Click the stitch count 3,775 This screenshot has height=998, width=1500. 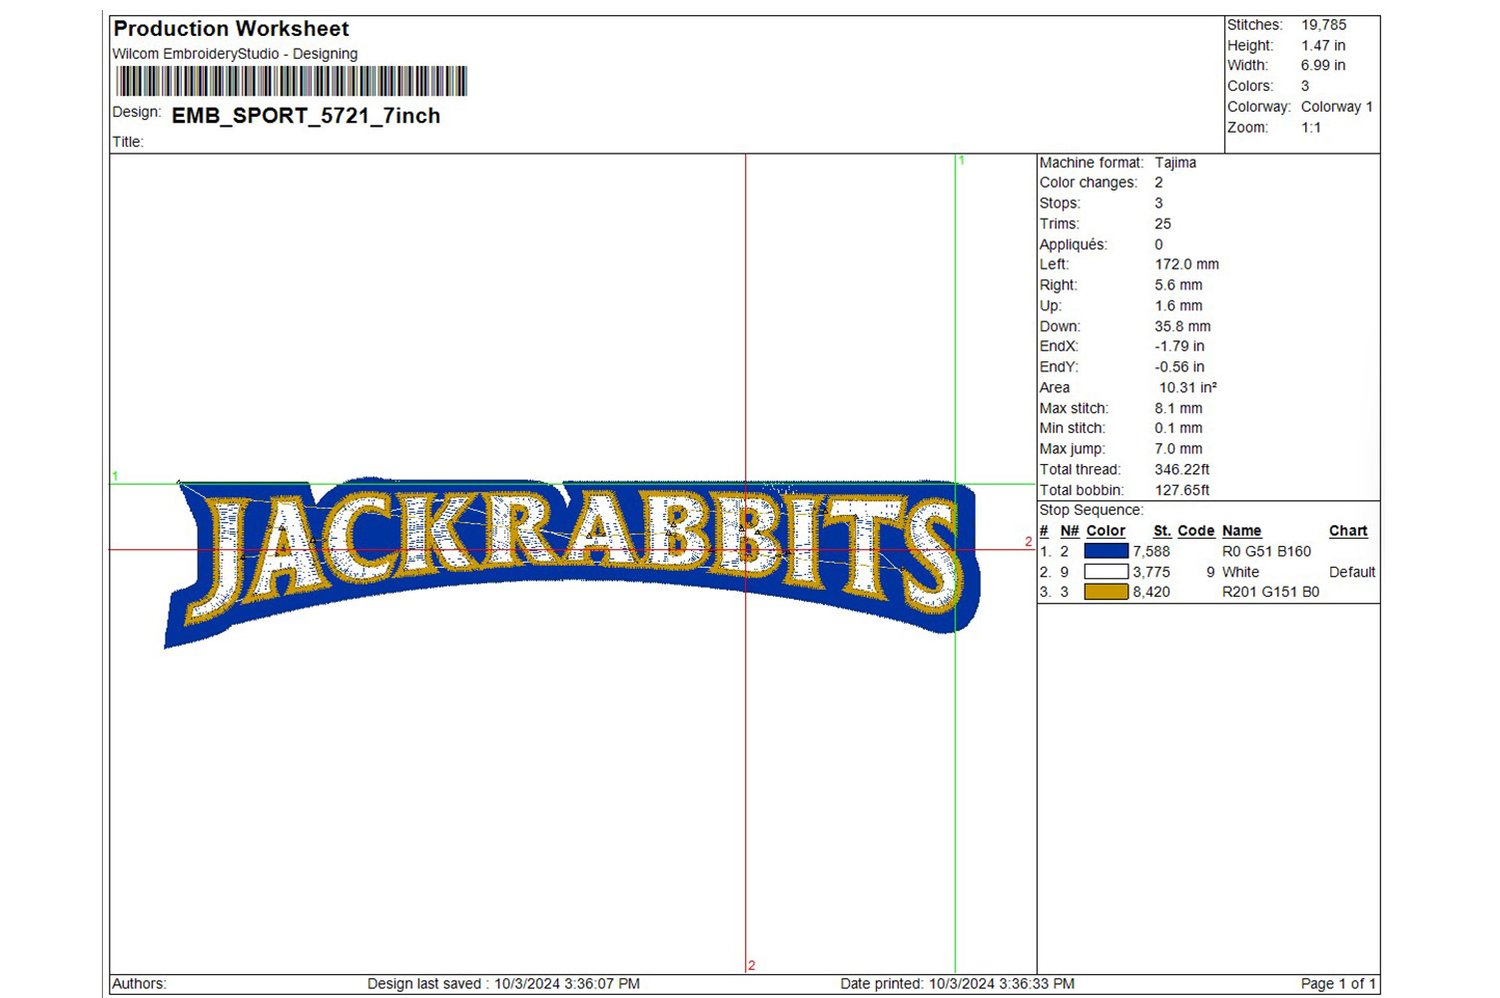pos(1151,573)
